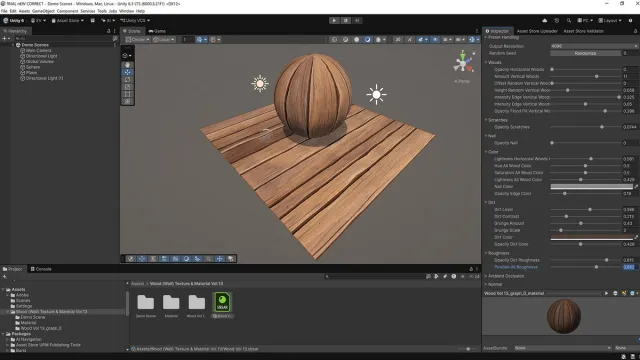Toggle Perspective/Iso label under gizmo
The width and height of the screenshot is (640, 360).
pos(462,81)
